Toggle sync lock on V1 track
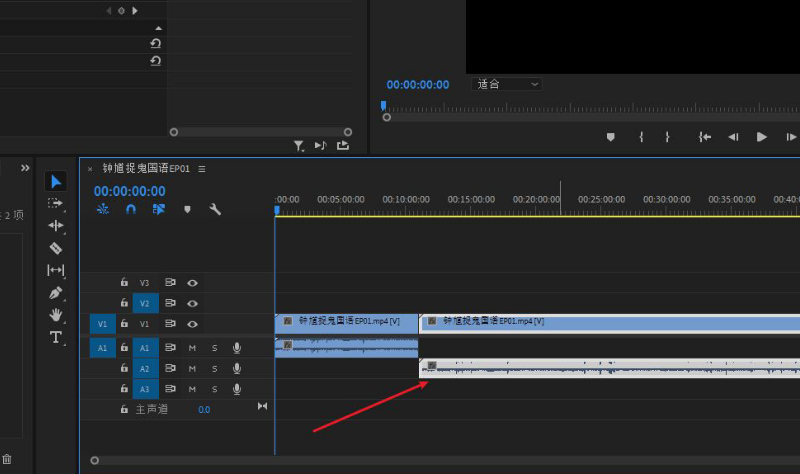 click(170, 323)
